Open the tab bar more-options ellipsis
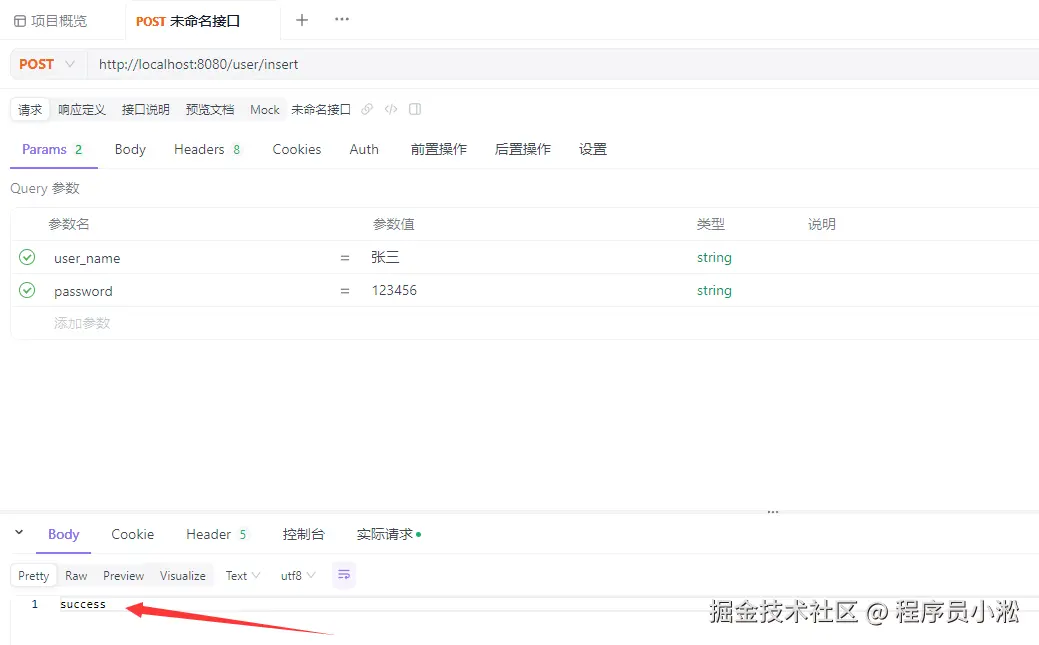This screenshot has width=1039, height=645. (342, 19)
